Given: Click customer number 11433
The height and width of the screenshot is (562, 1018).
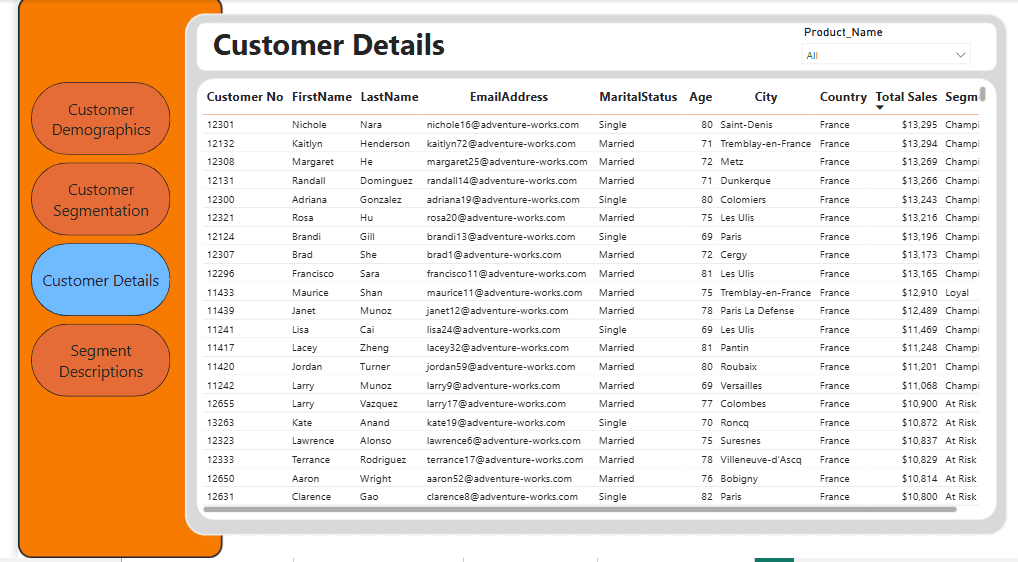Looking at the screenshot, I should click(221, 293).
